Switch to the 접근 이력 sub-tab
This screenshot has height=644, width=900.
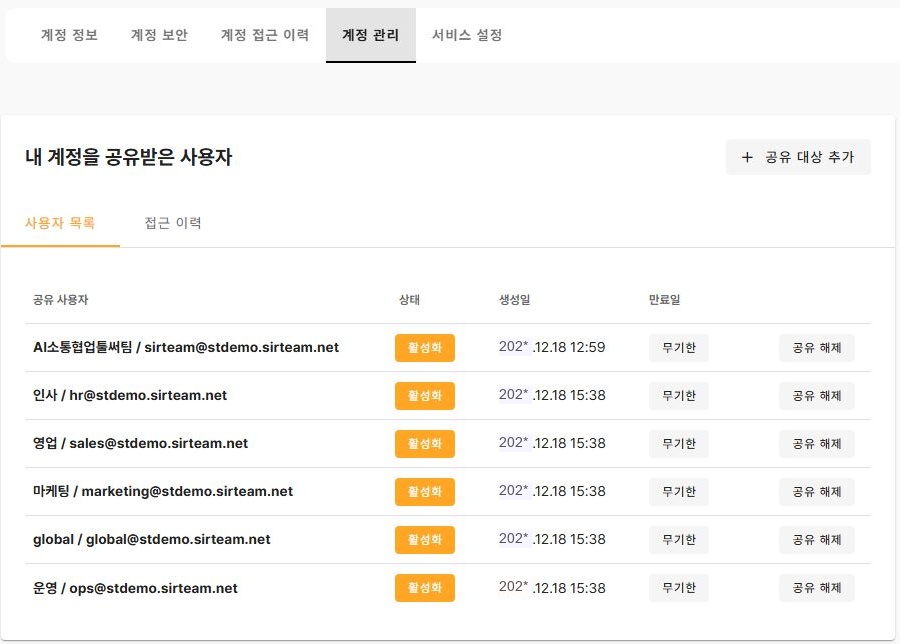click(x=173, y=223)
